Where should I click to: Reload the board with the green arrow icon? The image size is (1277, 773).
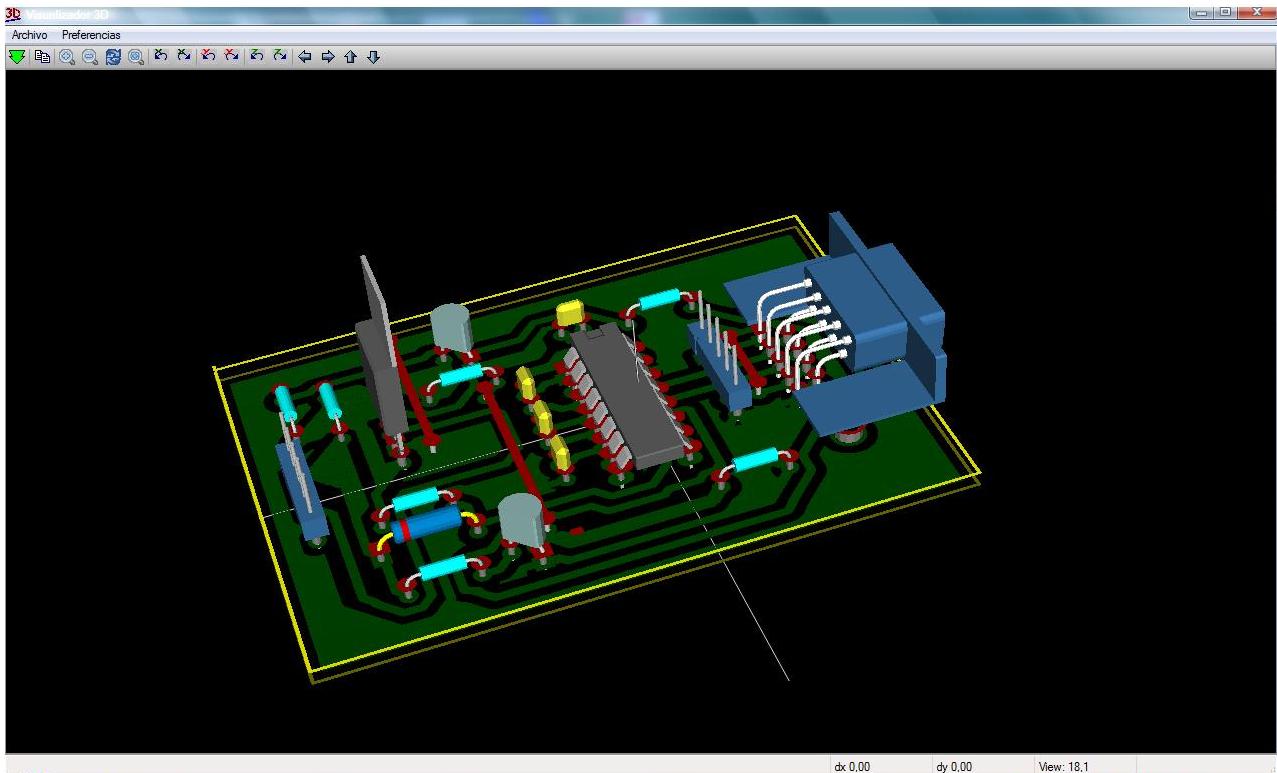16,57
